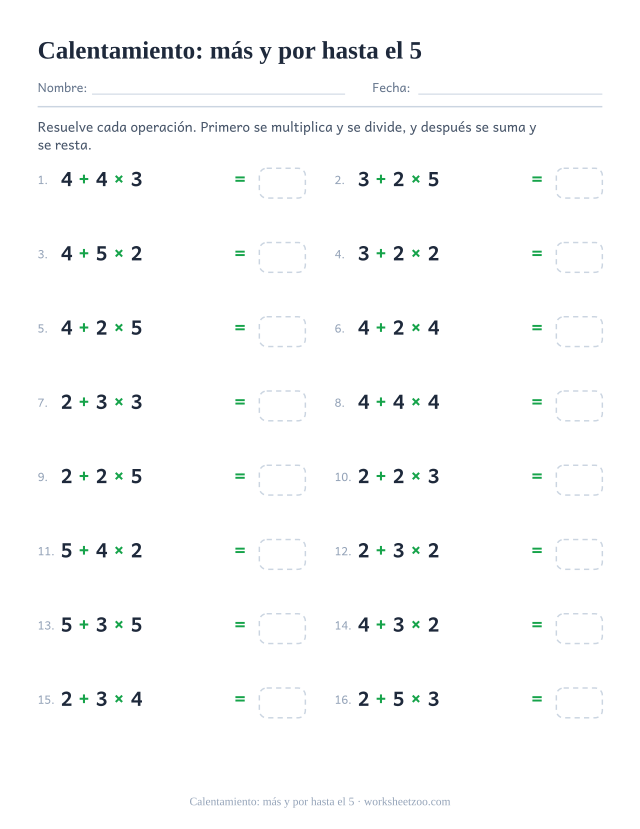Click answer box for problem 14
This screenshot has height=829, width=640.
579,629
